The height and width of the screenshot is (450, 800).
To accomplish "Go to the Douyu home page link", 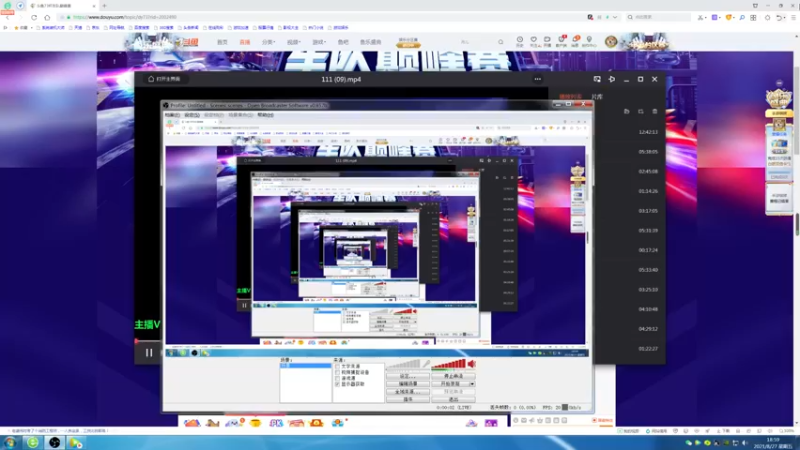I will pyautogui.click(x=222, y=42).
